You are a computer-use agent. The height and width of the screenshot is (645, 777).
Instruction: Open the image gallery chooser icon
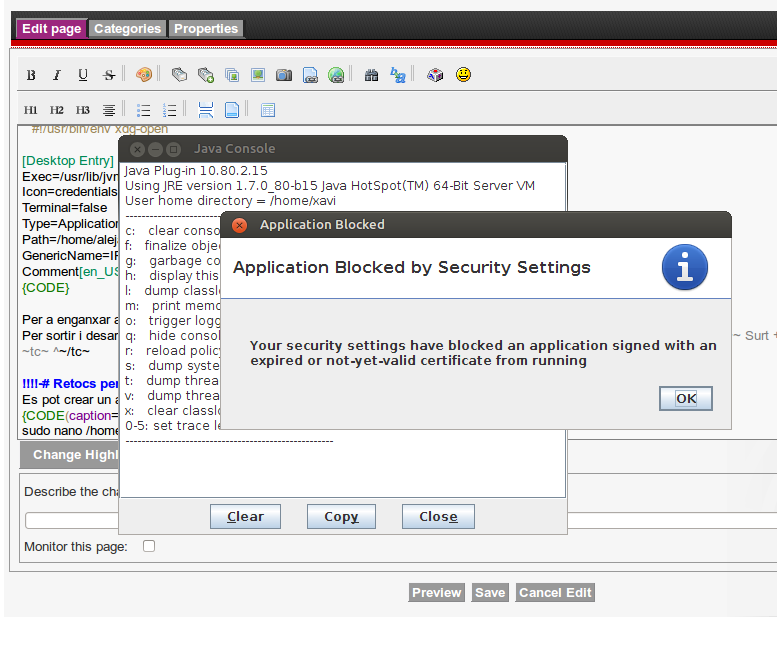click(x=232, y=75)
